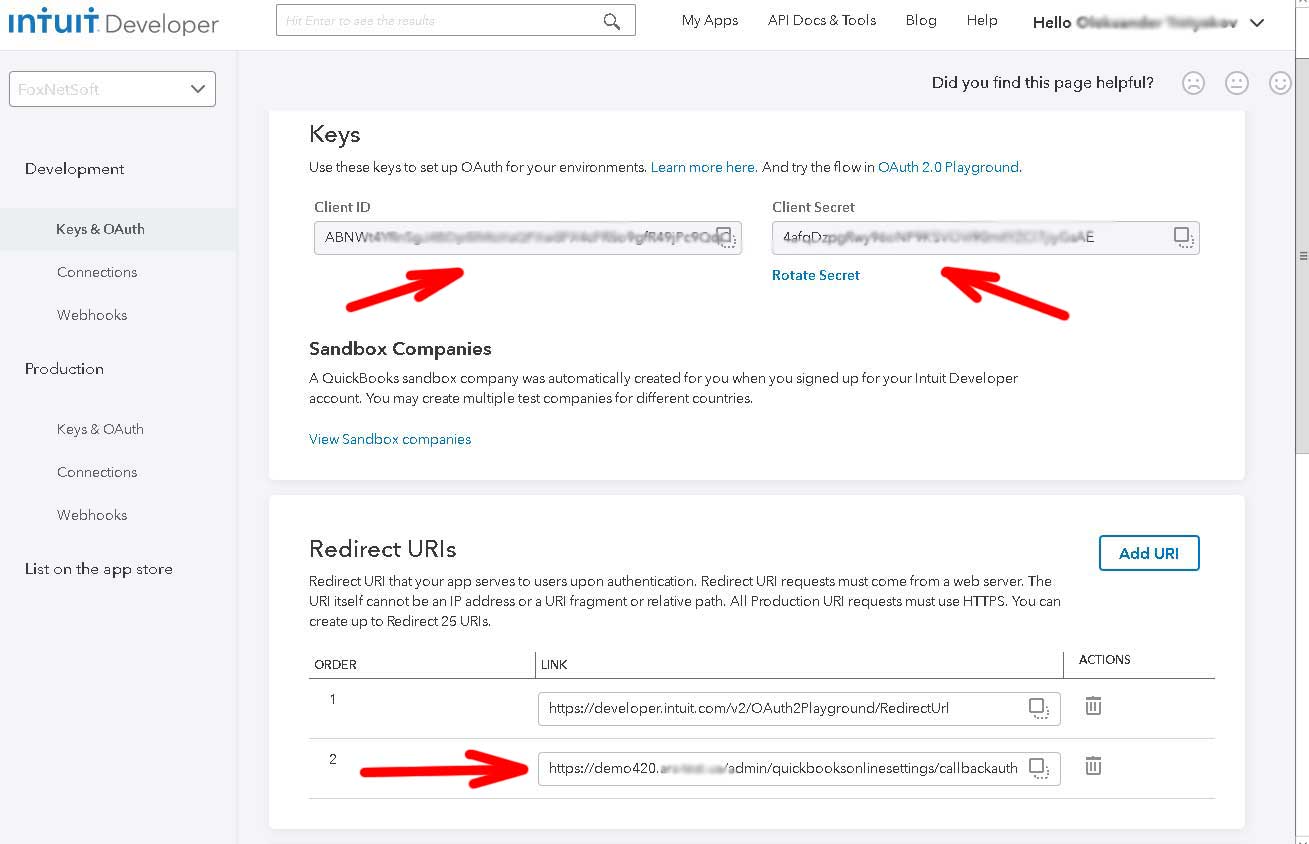Choose the sad face feedback icon
This screenshot has height=844, width=1309.
click(x=1193, y=83)
